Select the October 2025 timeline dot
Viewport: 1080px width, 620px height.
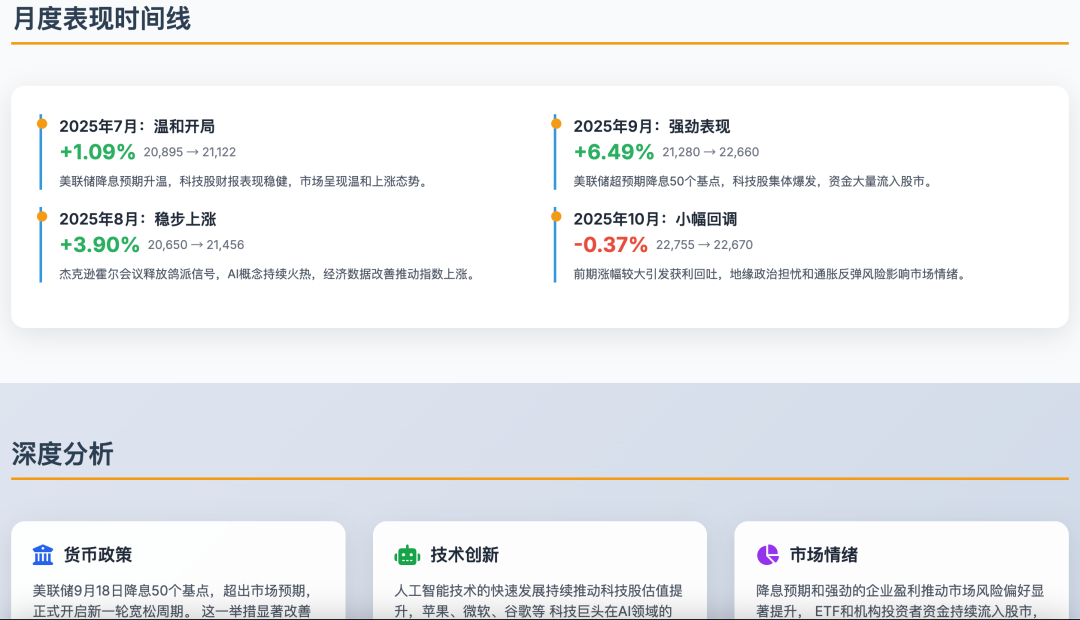[x=556, y=216]
